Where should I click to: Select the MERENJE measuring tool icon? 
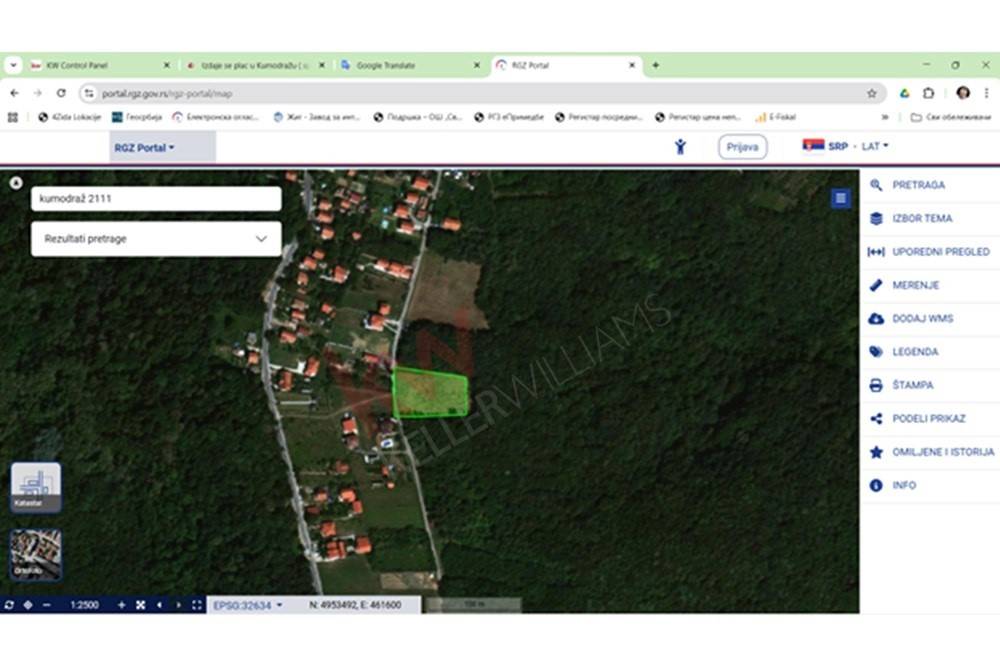click(876, 285)
